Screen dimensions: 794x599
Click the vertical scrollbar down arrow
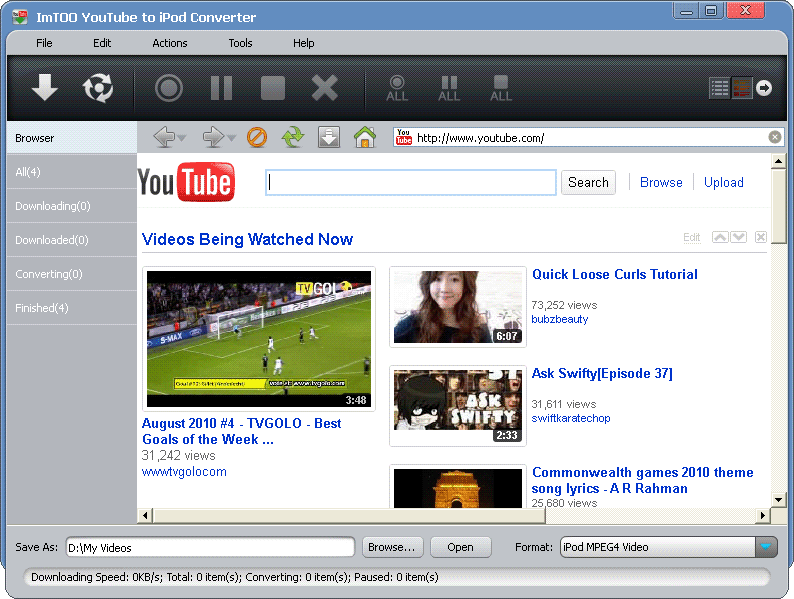[778, 500]
